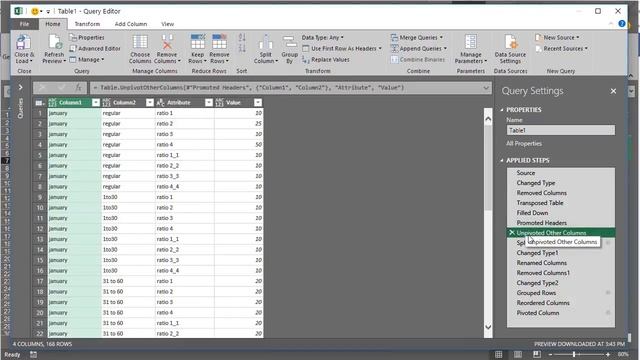Click the help question mark icon

[622, 24]
